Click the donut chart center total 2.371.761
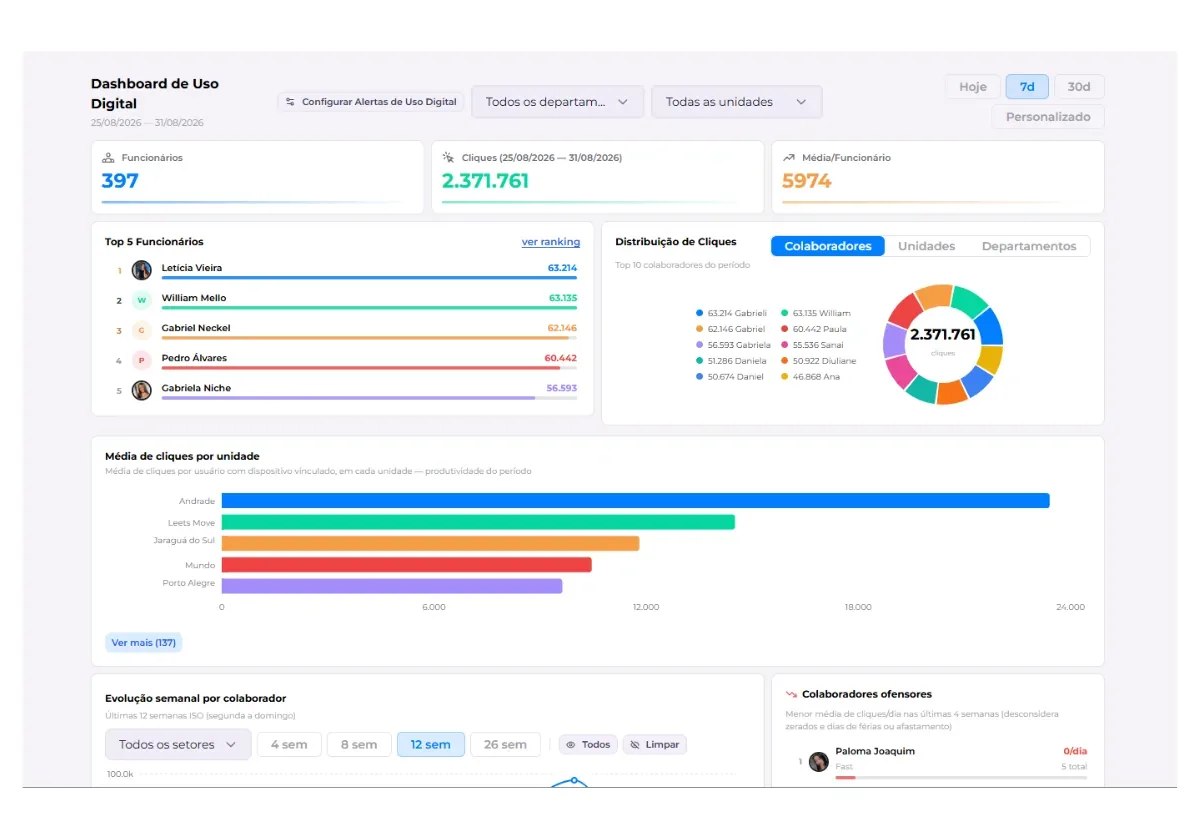Viewport: 1200px width, 838px height. [942, 335]
